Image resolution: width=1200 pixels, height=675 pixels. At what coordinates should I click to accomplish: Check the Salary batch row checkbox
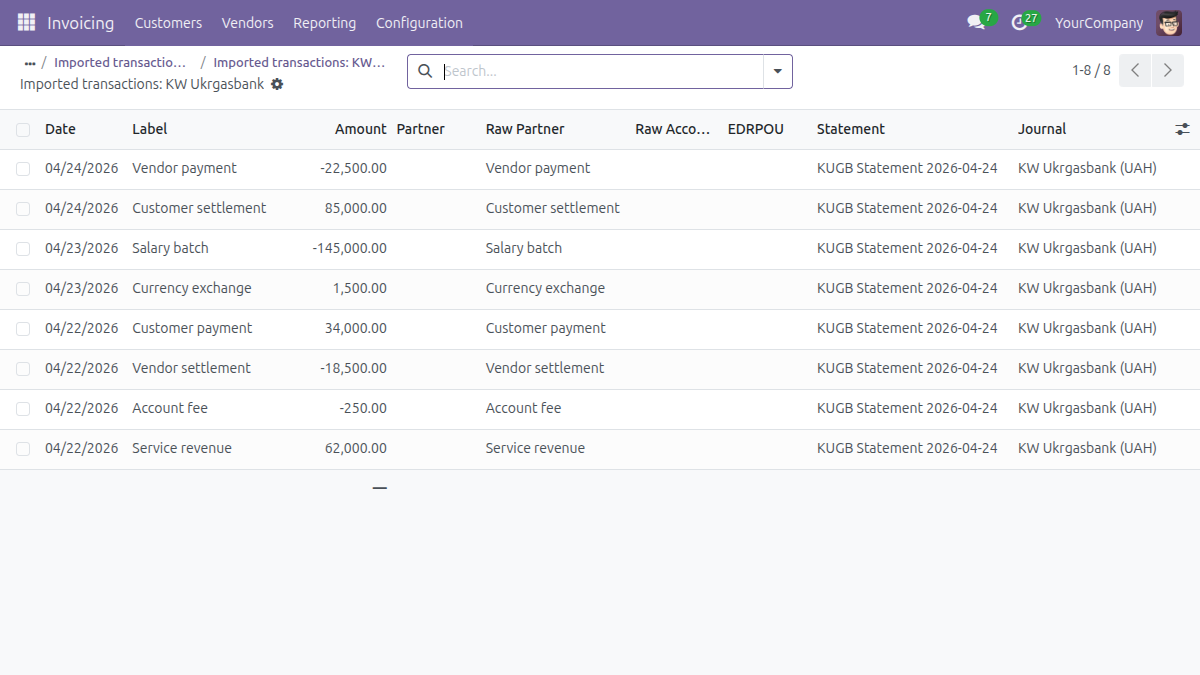23,249
